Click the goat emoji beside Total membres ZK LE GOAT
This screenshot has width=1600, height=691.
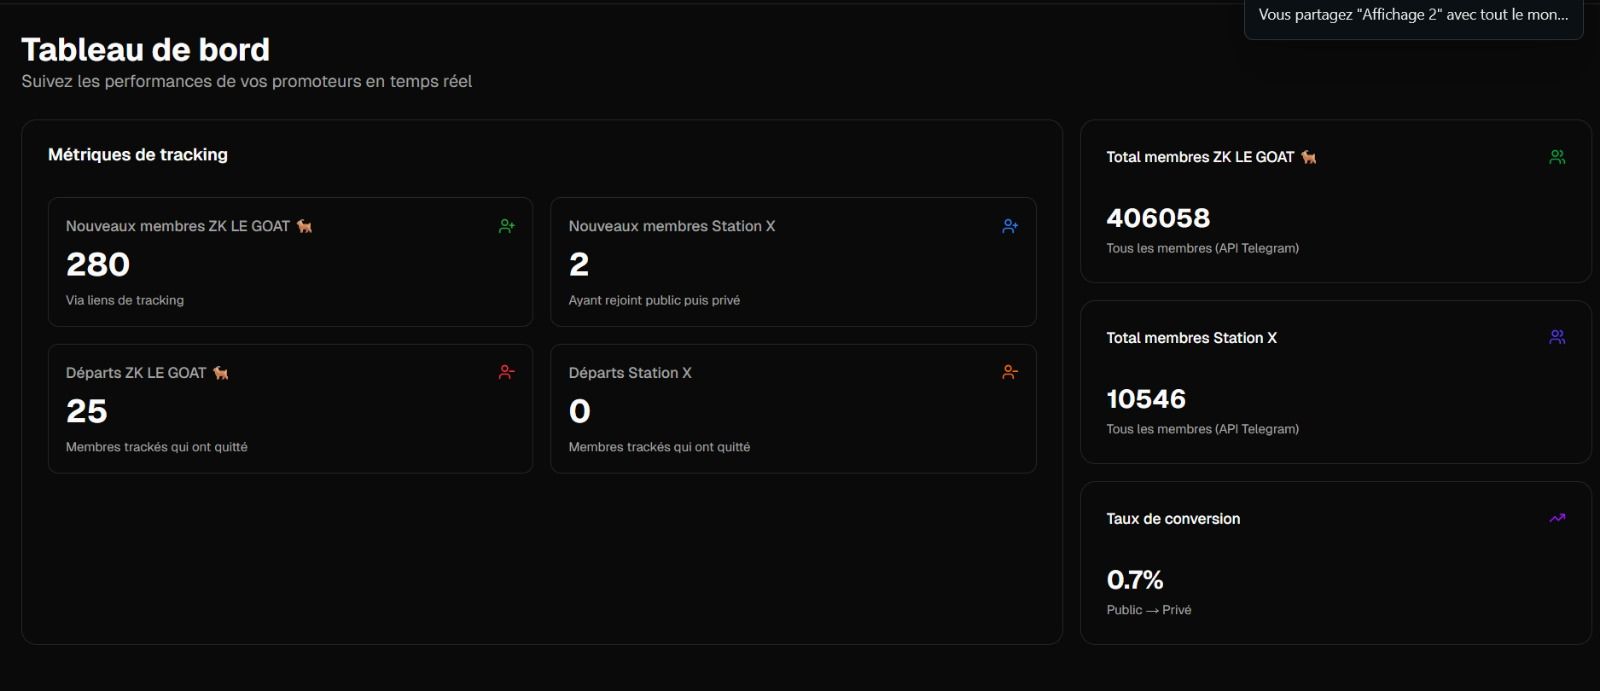tap(1309, 157)
